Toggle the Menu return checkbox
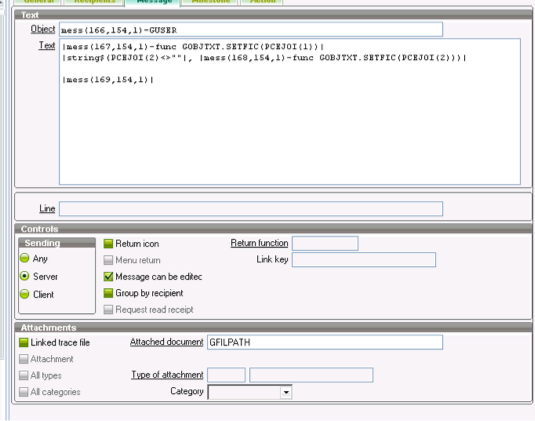The width and height of the screenshot is (535, 421). tap(108, 260)
